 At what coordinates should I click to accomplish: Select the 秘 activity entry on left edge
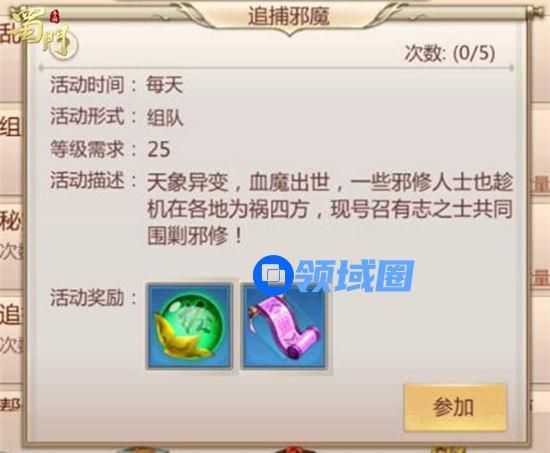point(10,220)
